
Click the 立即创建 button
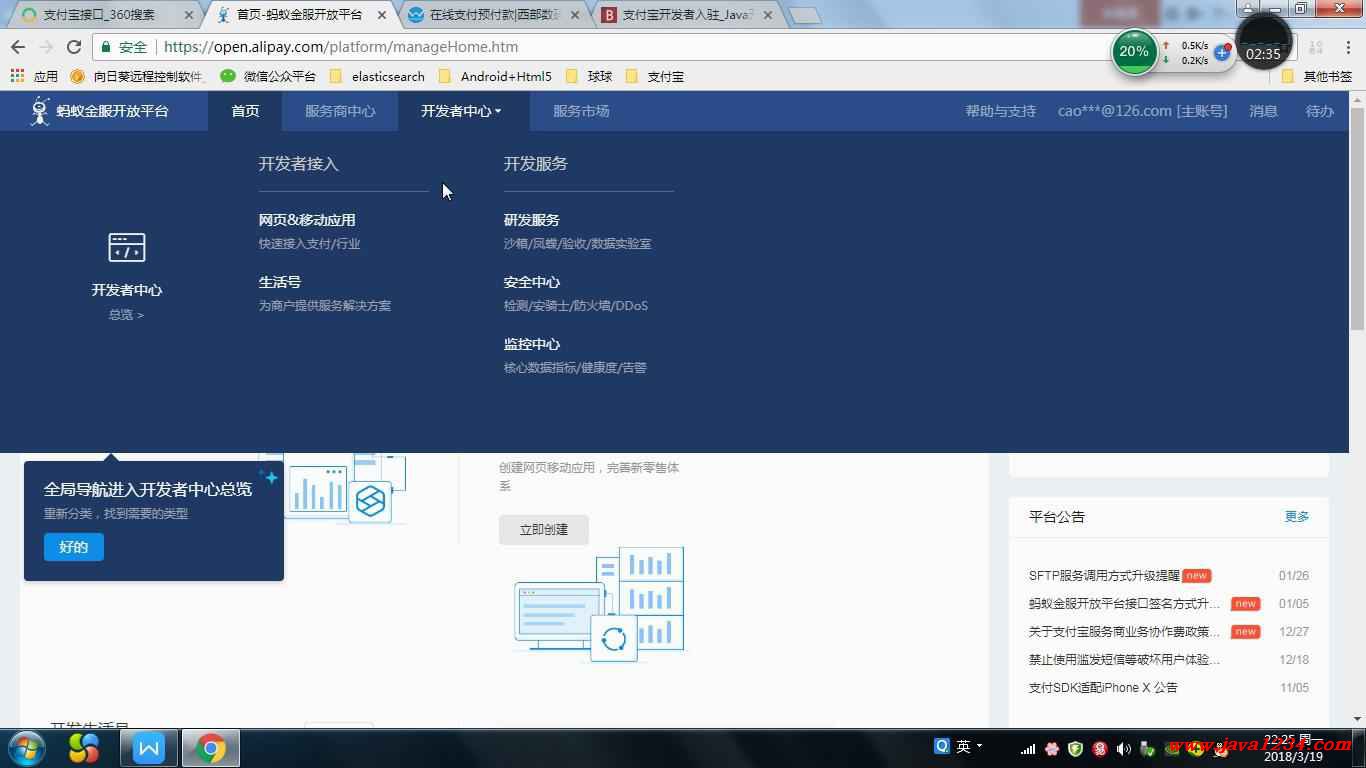pos(544,530)
